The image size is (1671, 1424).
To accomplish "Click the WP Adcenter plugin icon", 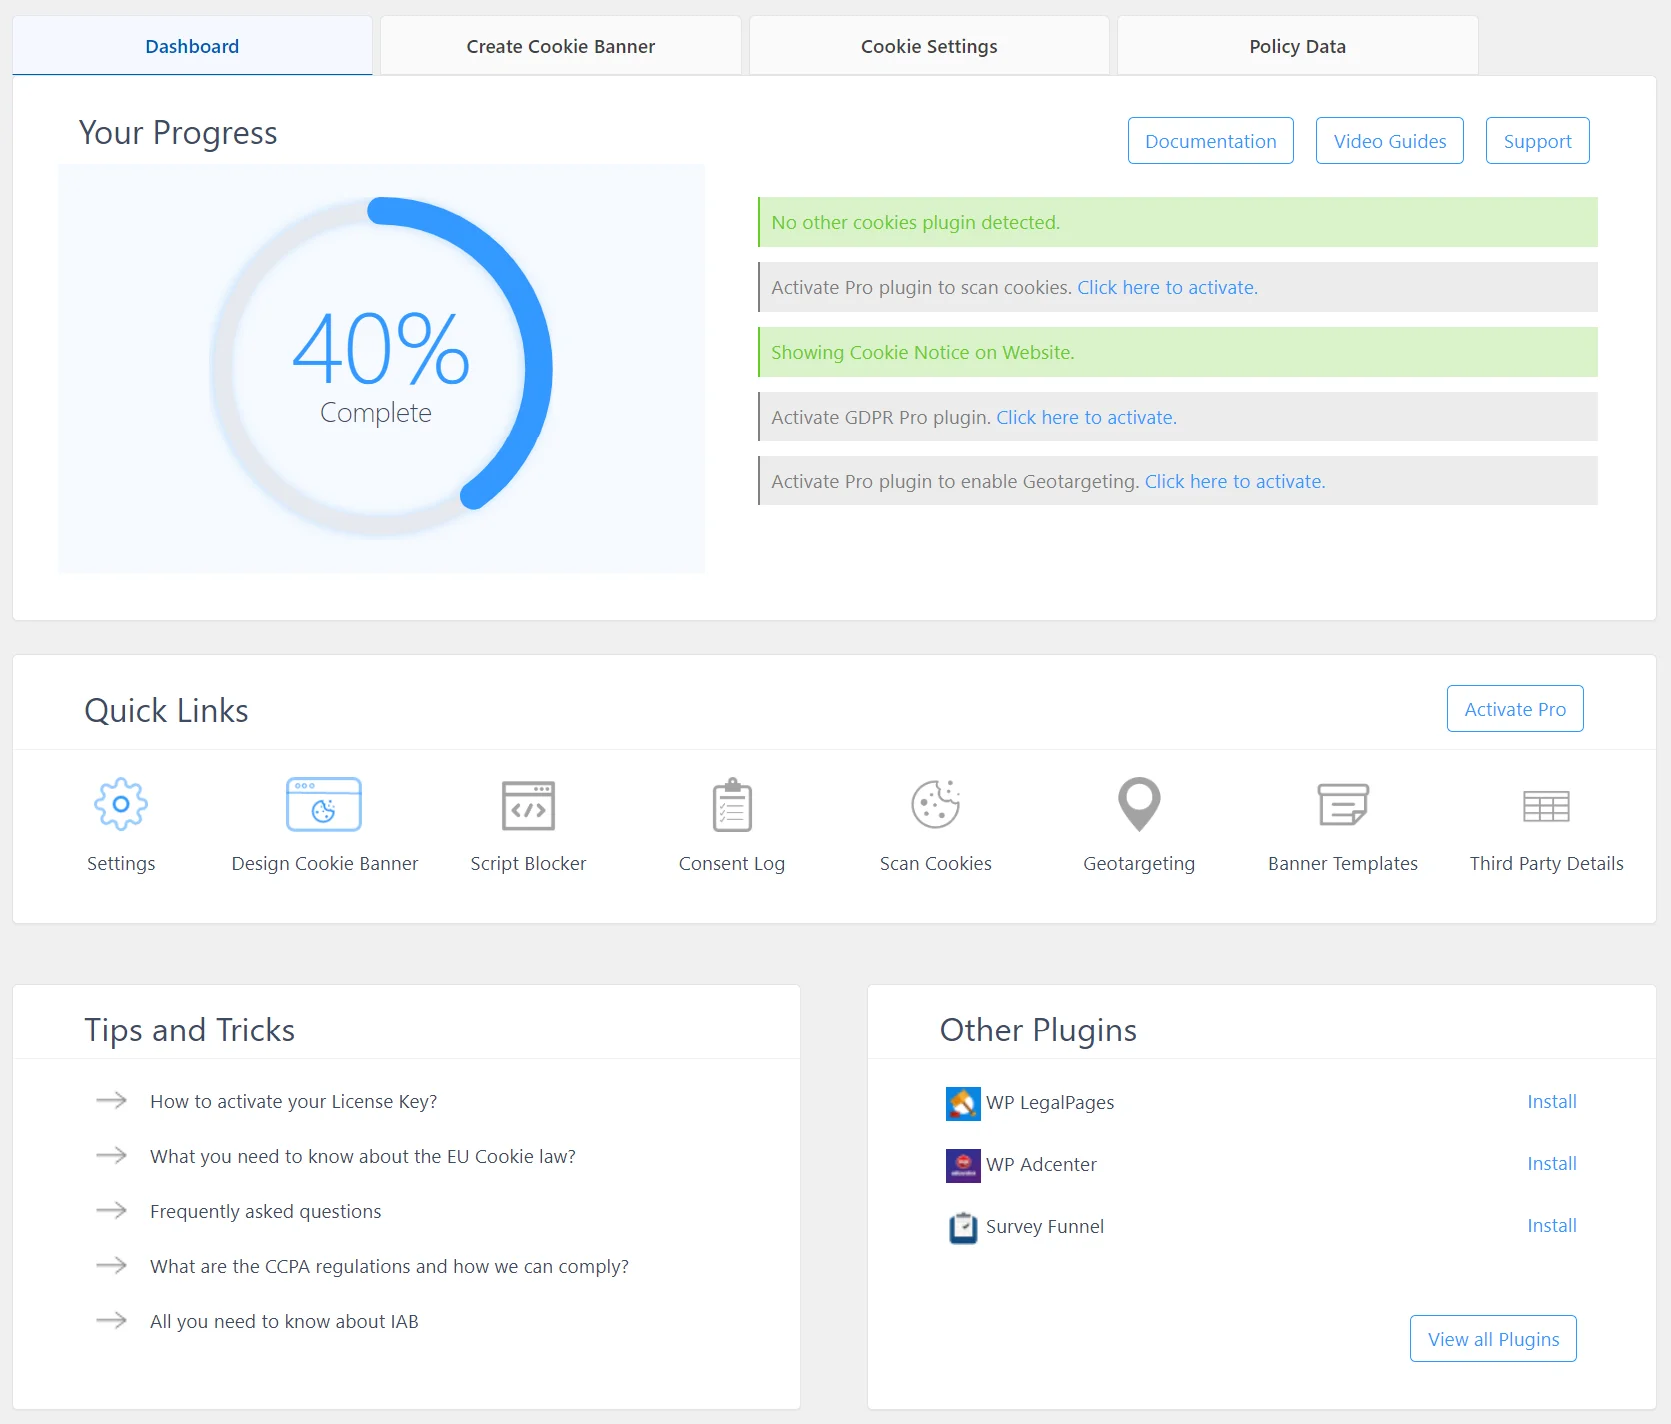I will [x=962, y=1165].
